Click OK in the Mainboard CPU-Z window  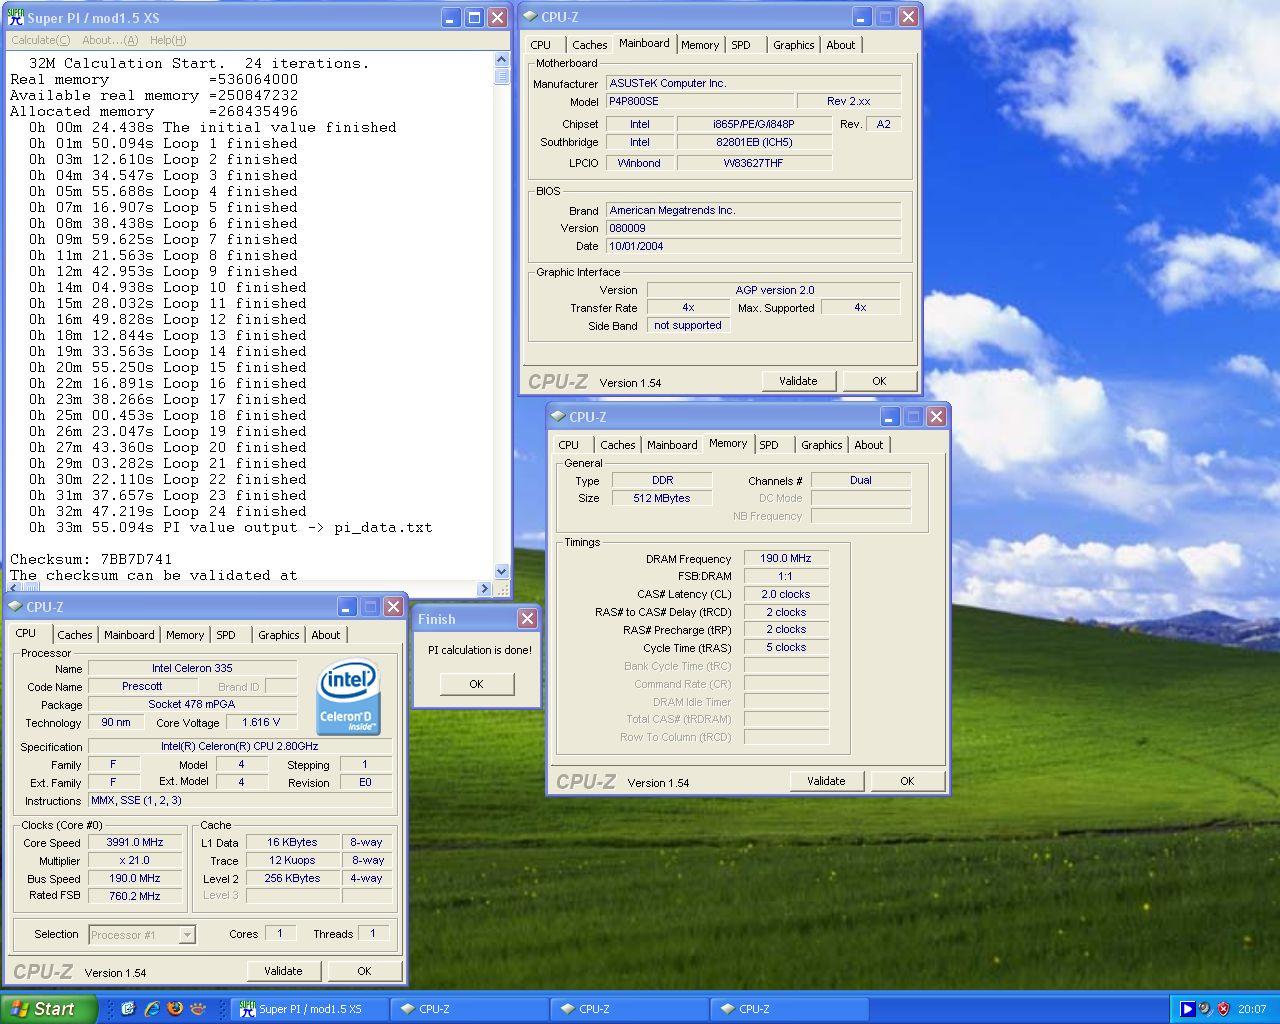point(879,381)
